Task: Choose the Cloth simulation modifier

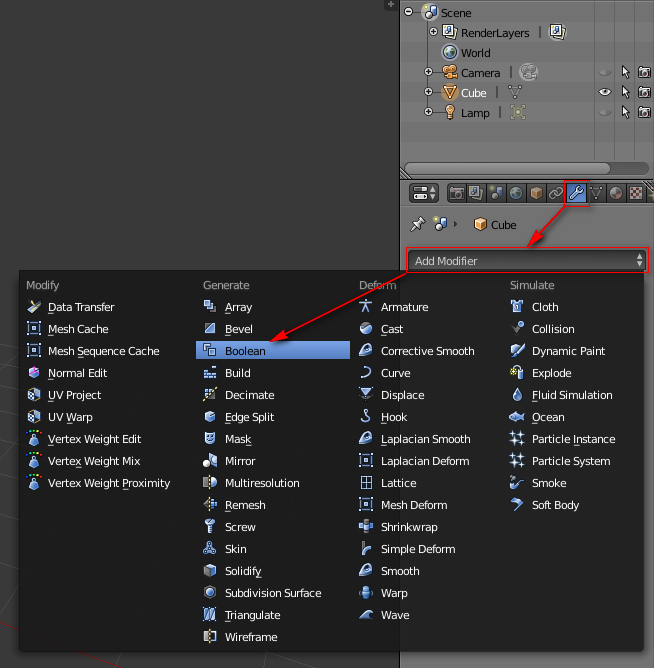Action: 573,307
